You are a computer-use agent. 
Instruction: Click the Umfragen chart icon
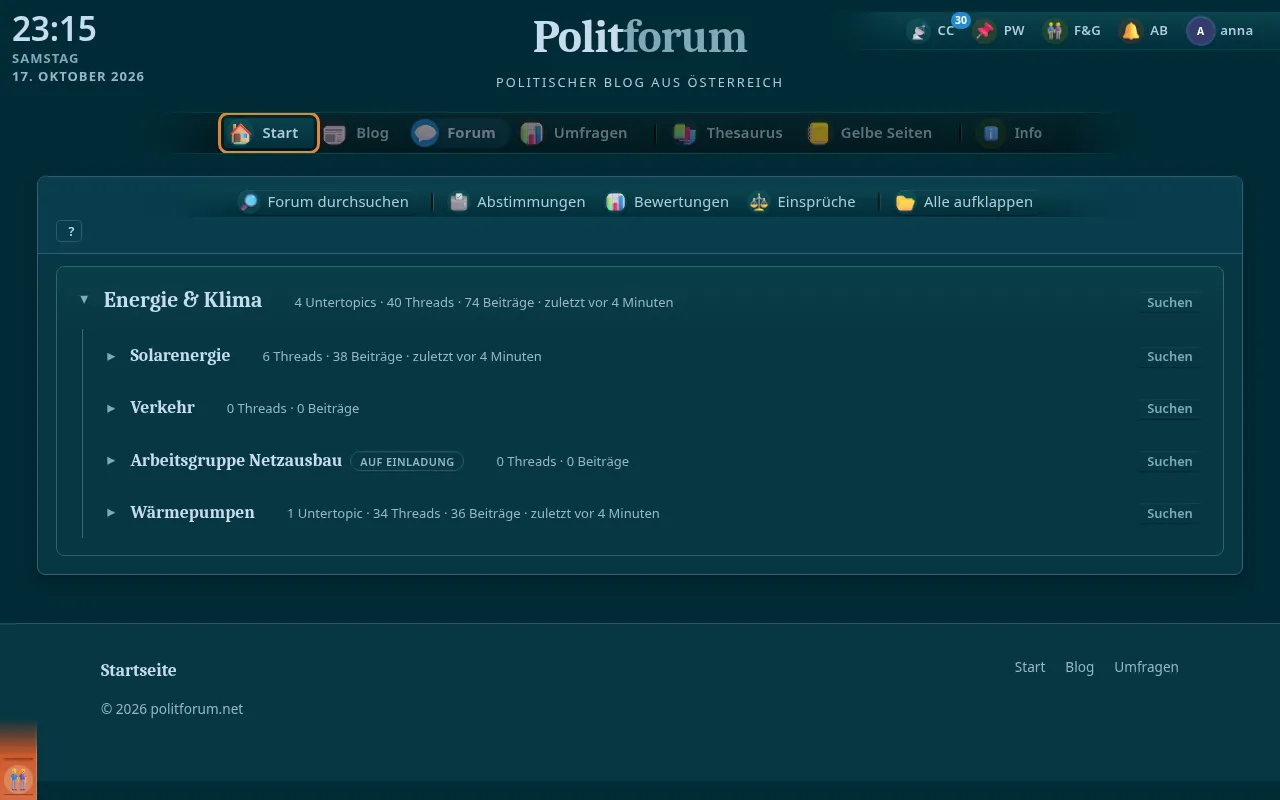532,133
